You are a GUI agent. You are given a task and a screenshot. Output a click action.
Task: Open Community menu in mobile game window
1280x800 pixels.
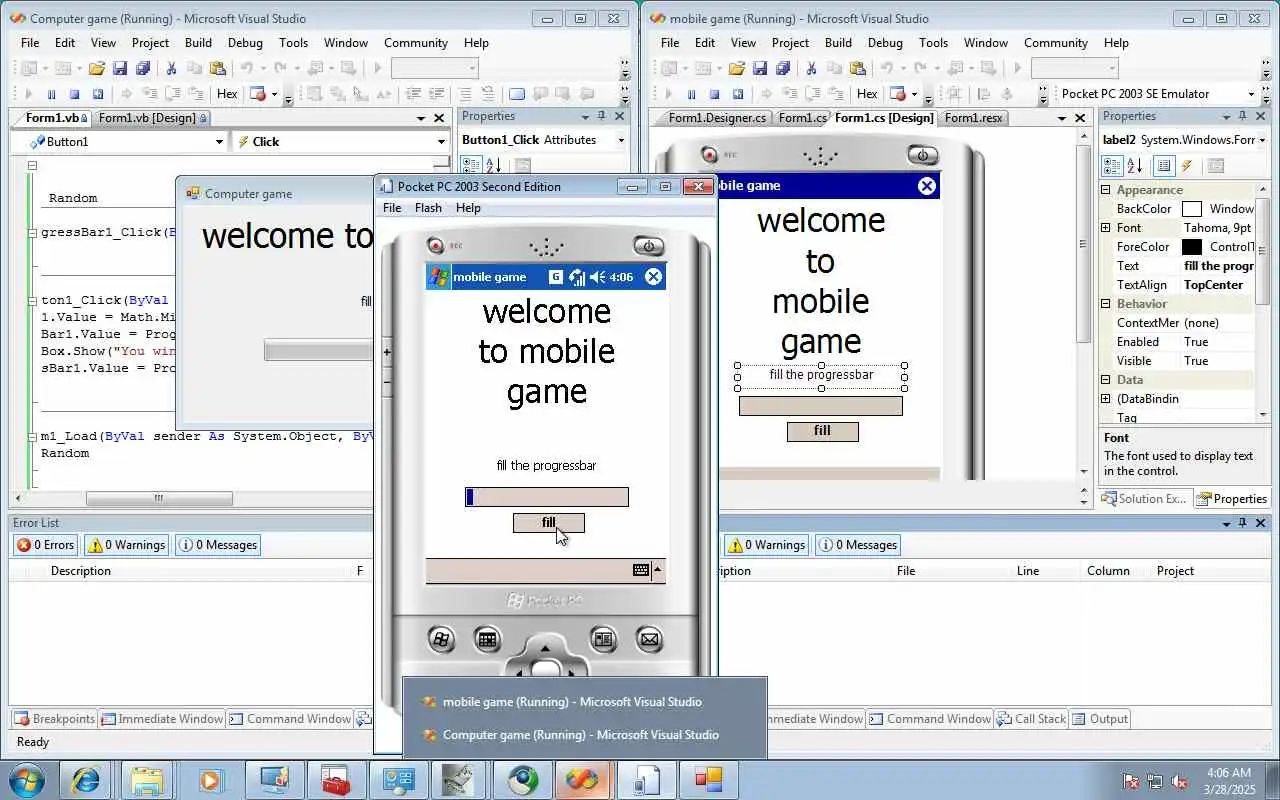(1056, 43)
